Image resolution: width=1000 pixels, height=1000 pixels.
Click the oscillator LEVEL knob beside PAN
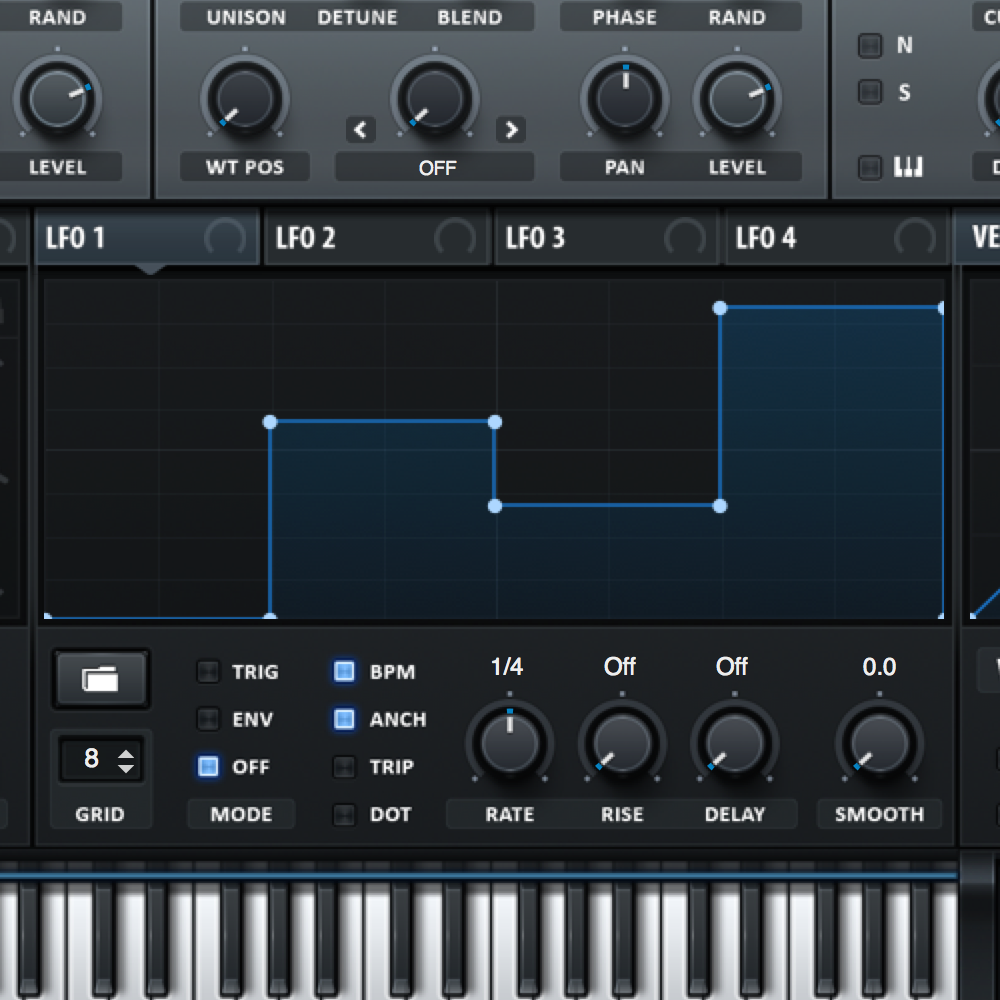(x=737, y=99)
